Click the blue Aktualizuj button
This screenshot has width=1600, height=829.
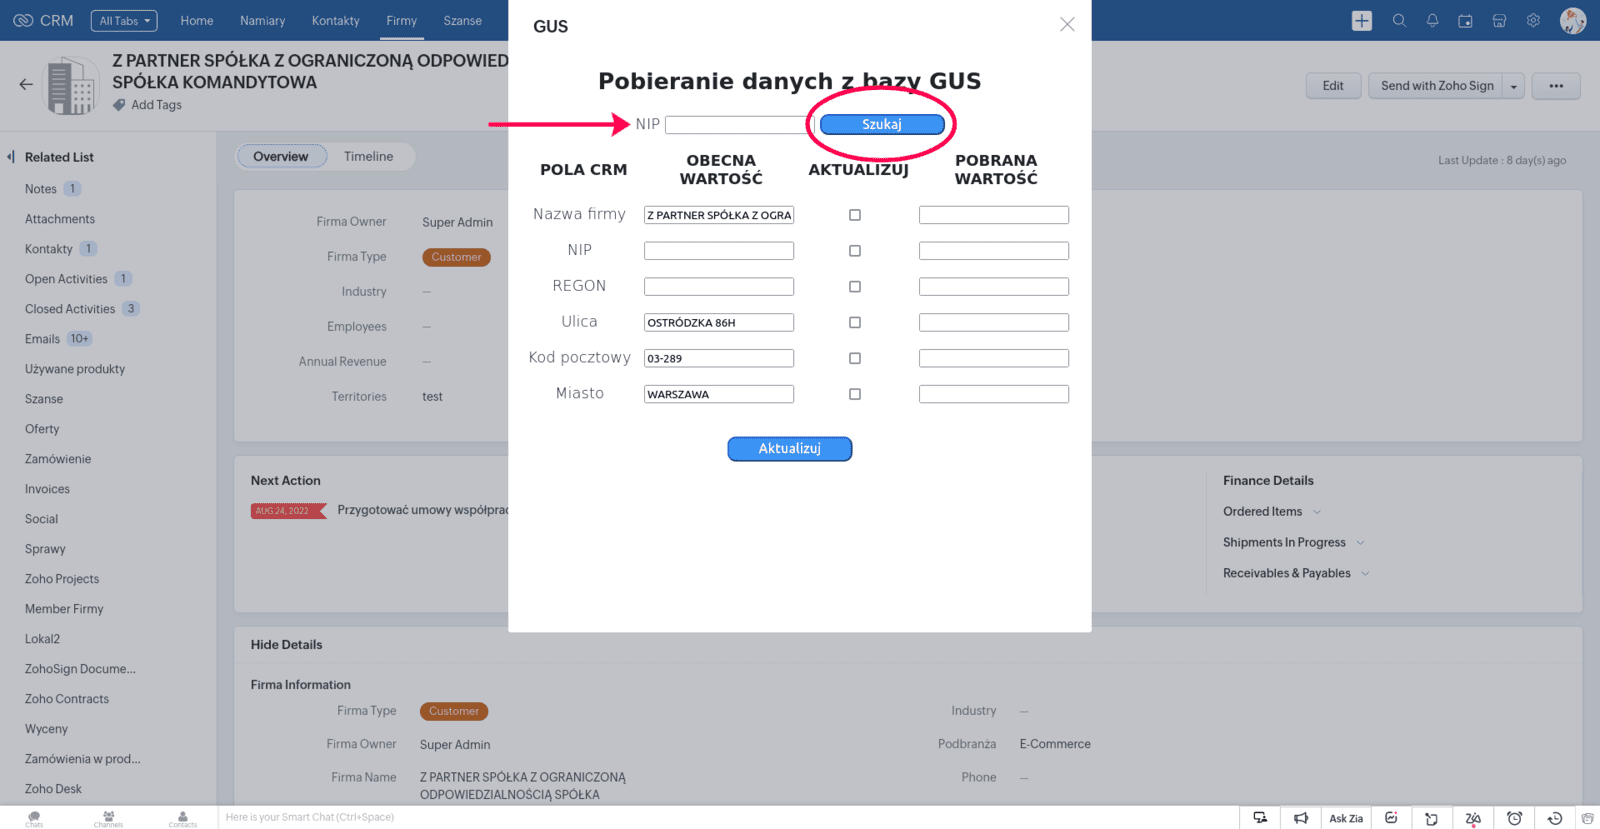[789, 449]
